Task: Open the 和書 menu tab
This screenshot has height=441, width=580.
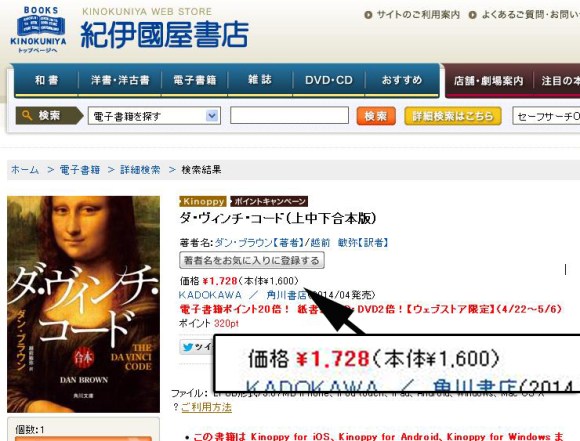Action: coord(47,80)
